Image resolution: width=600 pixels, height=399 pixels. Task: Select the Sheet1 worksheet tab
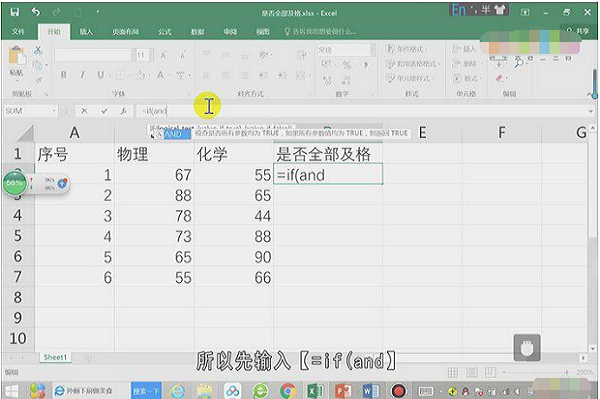point(55,357)
